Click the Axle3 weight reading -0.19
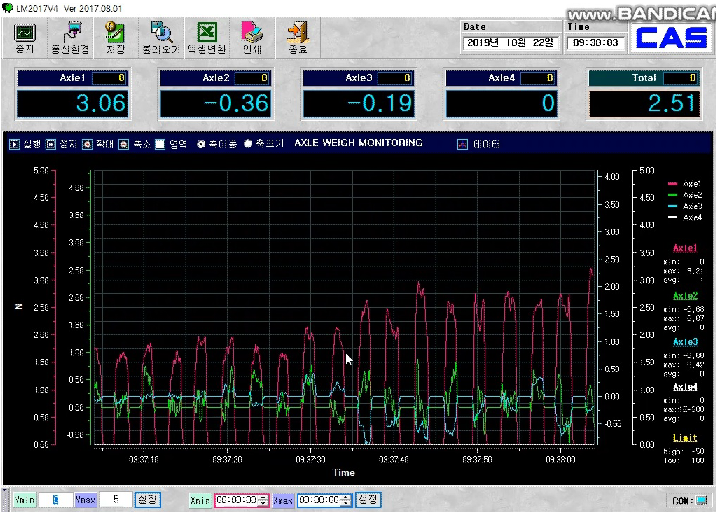The width and height of the screenshot is (720, 512). (x=359, y=103)
